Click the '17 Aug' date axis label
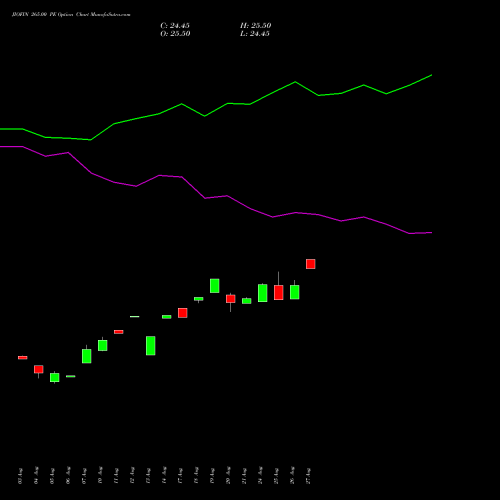 [x=181, y=476]
